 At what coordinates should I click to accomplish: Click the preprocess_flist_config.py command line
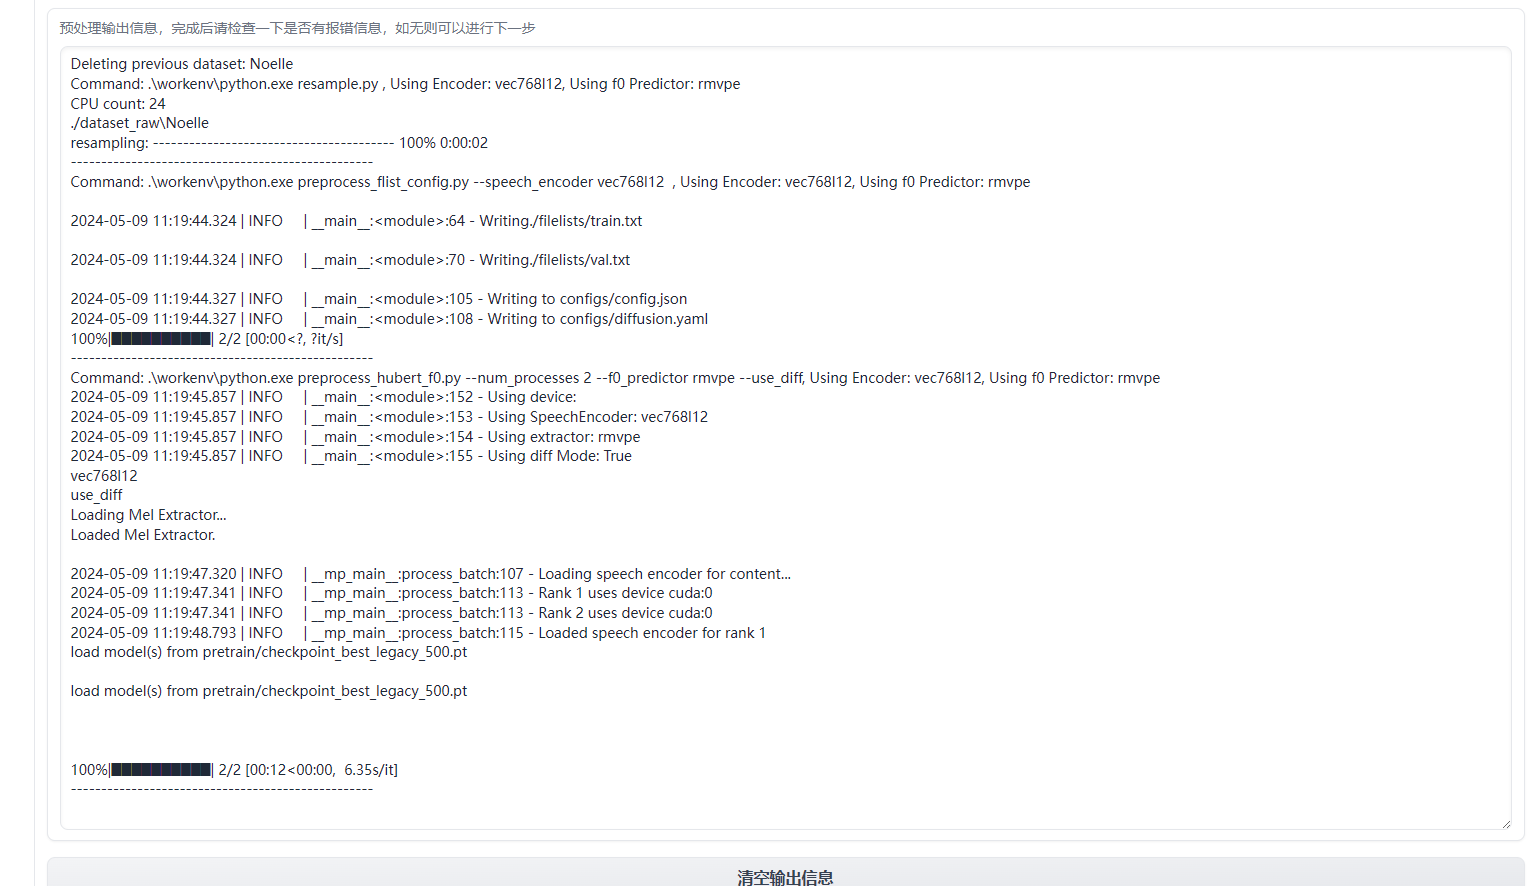tap(550, 182)
